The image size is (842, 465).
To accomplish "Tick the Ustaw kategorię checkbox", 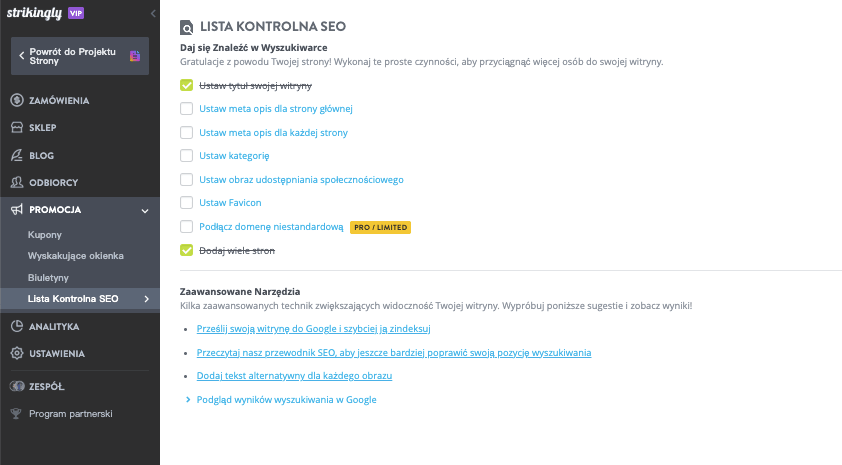I will [x=186, y=156].
